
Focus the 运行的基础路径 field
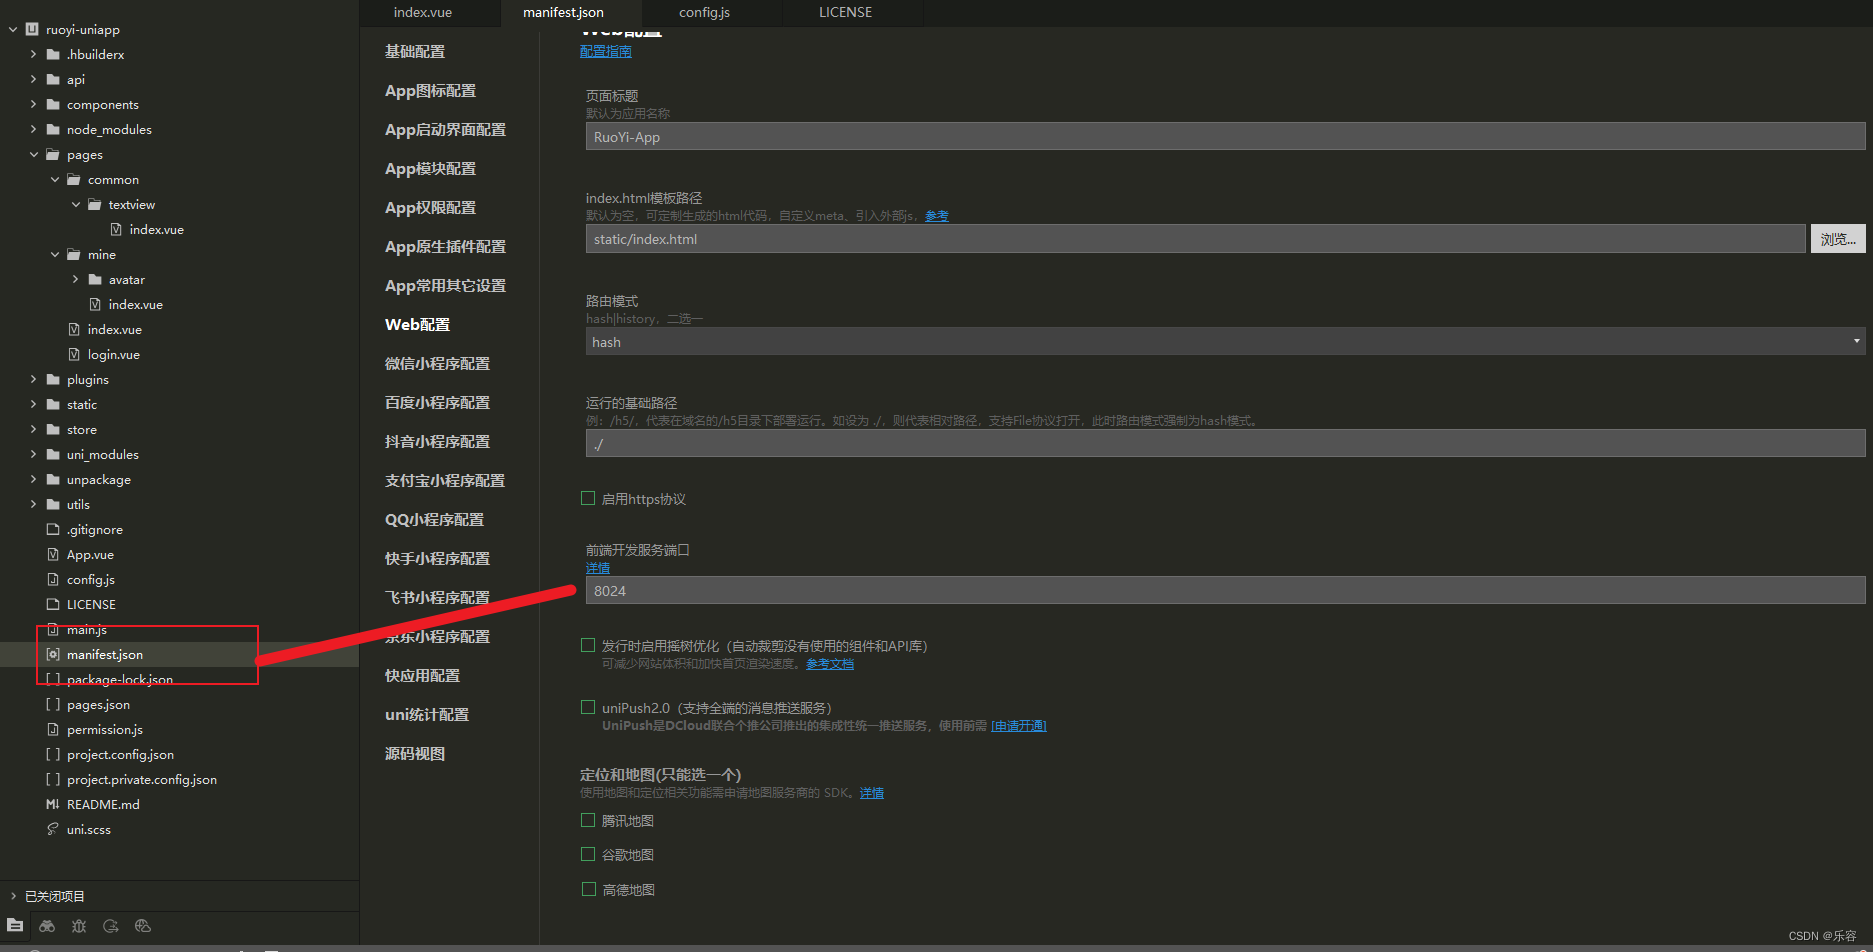1225,444
